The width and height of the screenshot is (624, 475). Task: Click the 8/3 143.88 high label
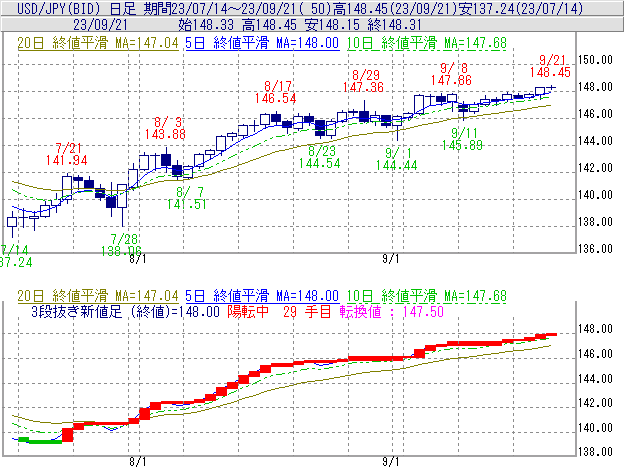pyautogui.click(x=166, y=128)
